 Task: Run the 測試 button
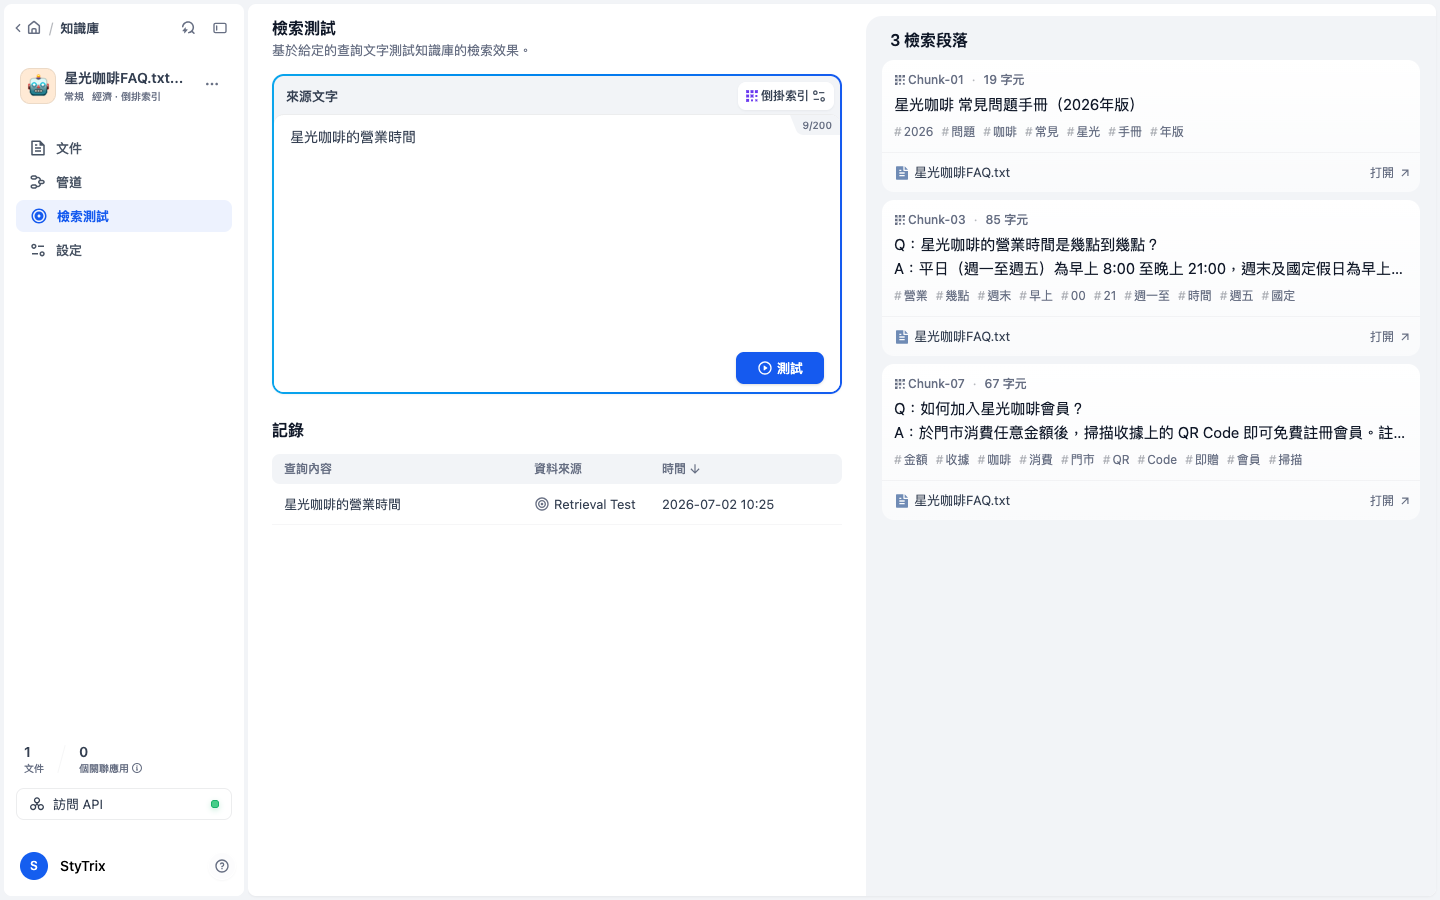780,368
